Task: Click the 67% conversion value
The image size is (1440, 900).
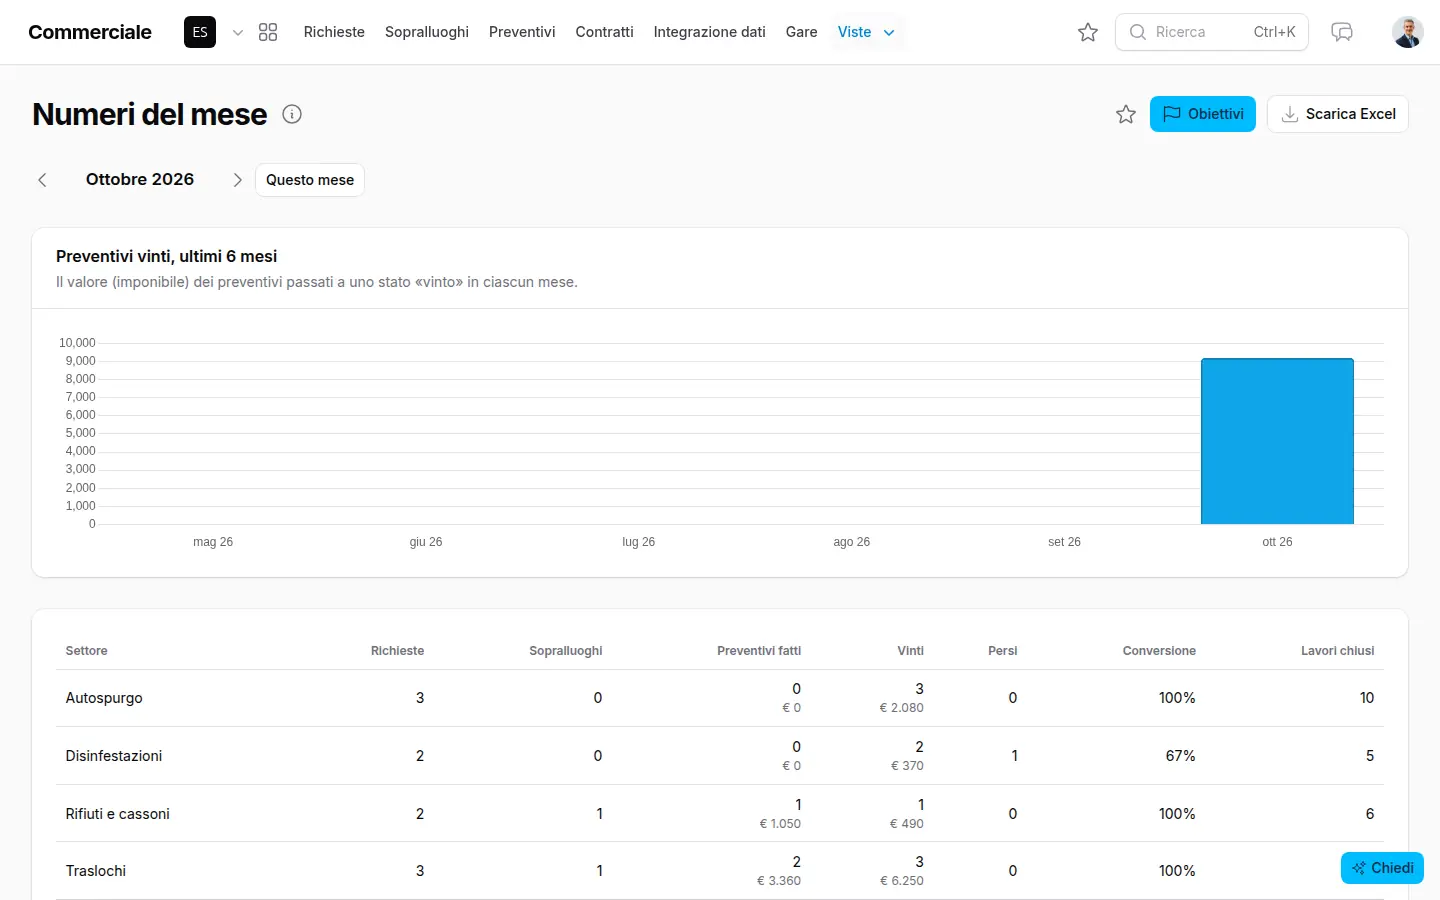Action: [1181, 756]
